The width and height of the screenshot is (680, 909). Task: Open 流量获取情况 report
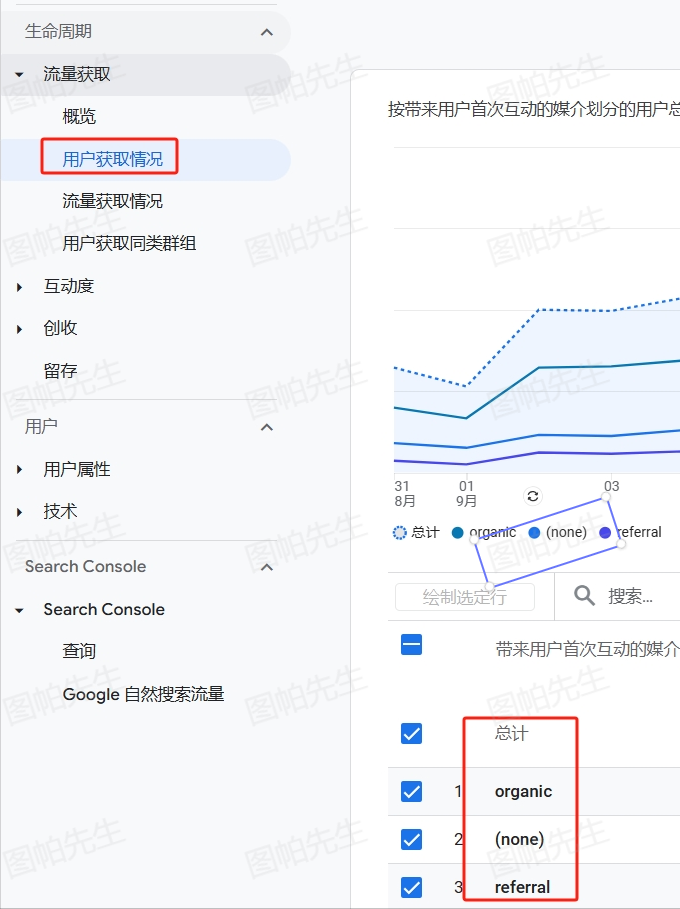tap(112, 201)
